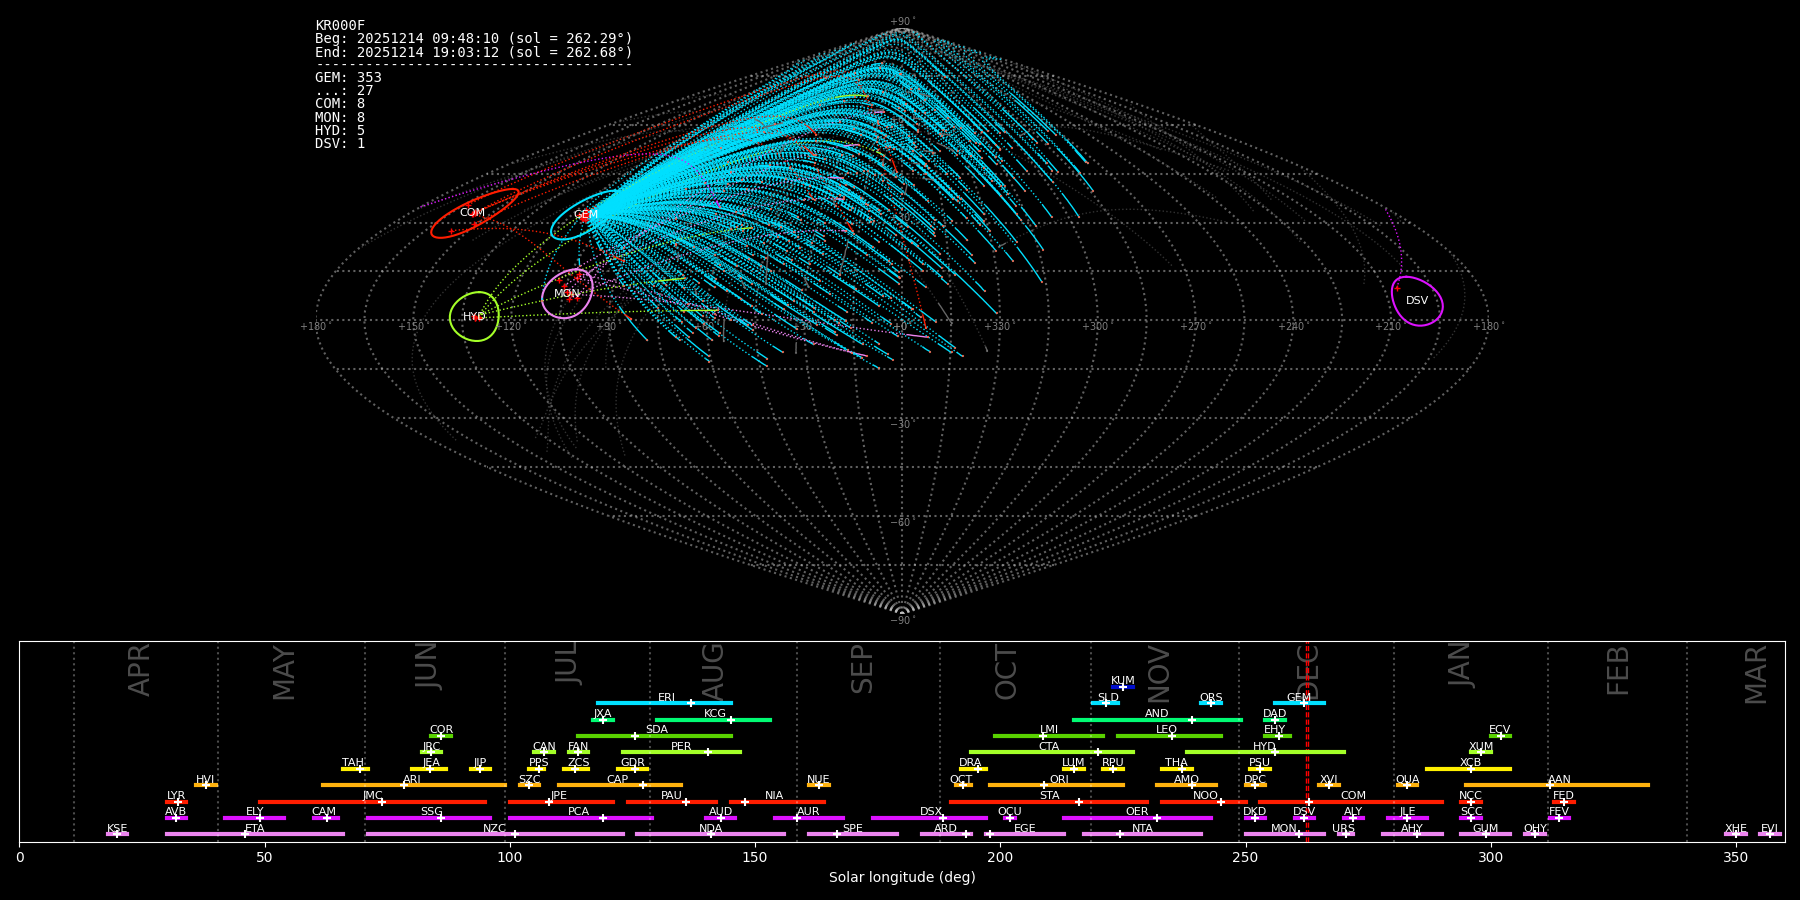Click the "...: 27" sporadic count line

pyautogui.click(x=344, y=91)
